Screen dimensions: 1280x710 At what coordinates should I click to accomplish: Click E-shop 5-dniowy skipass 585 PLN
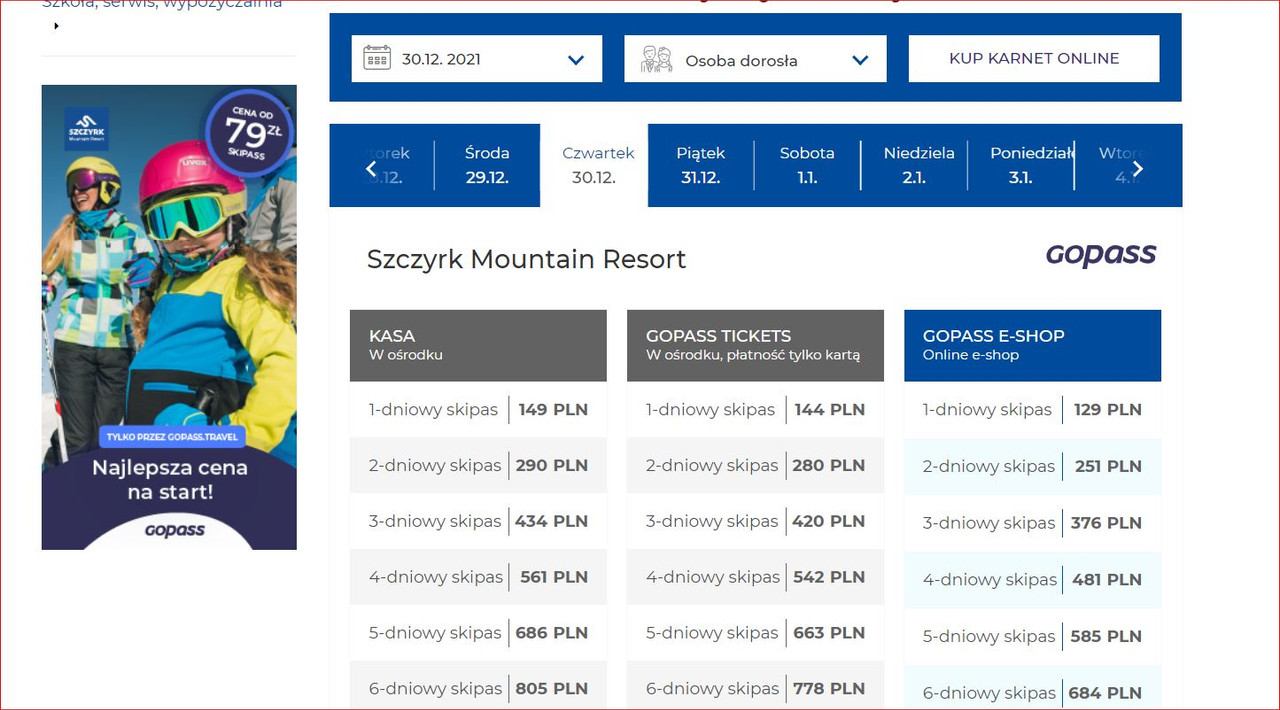[1032, 636]
